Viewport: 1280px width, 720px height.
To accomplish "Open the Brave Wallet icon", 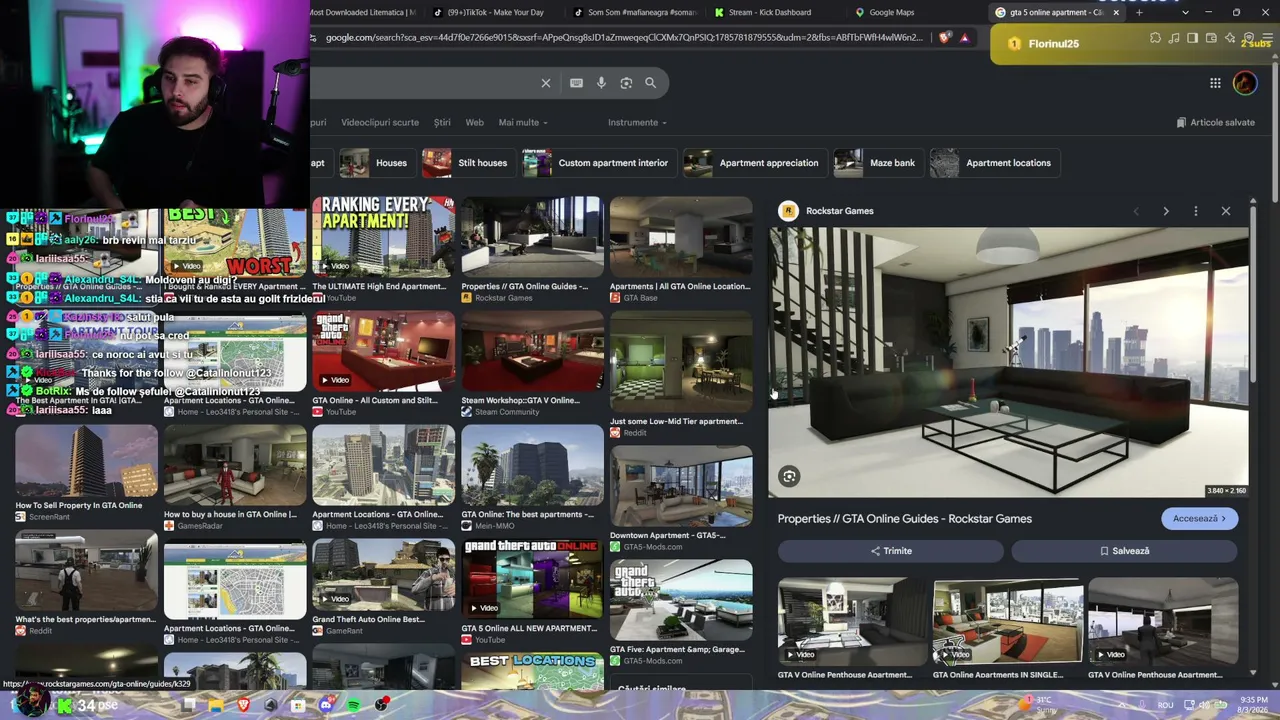I will pyautogui.click(x=1211, y=38).
